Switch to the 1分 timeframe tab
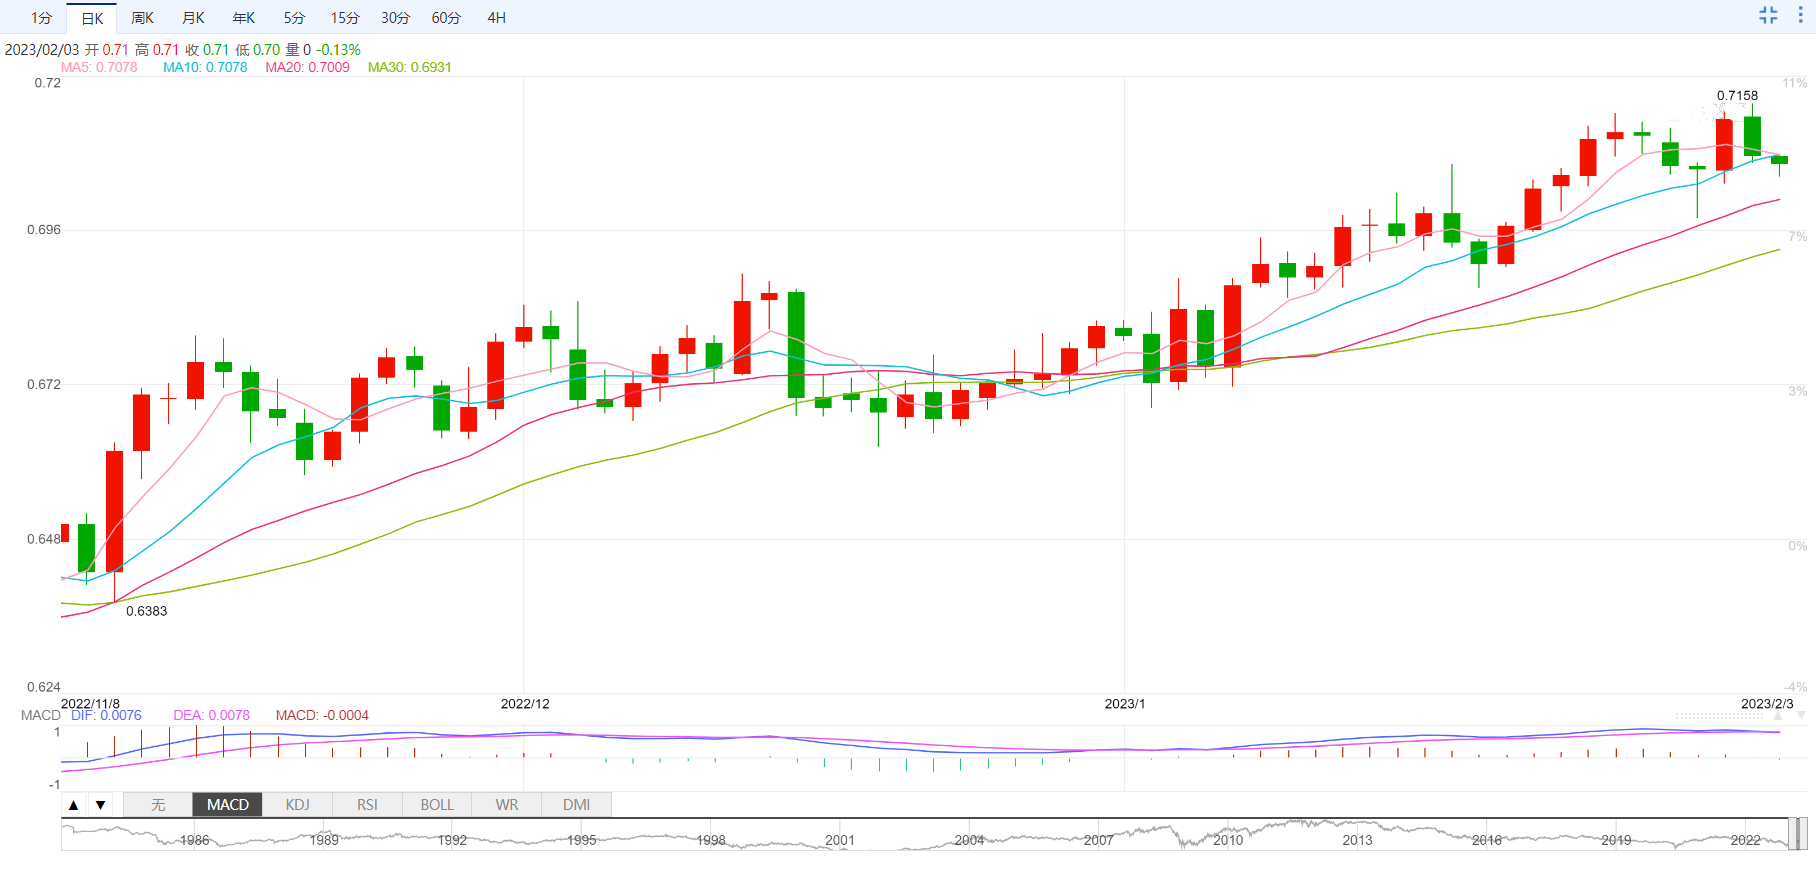Screen dimensions: 1816x874 (x=41, y=18)
